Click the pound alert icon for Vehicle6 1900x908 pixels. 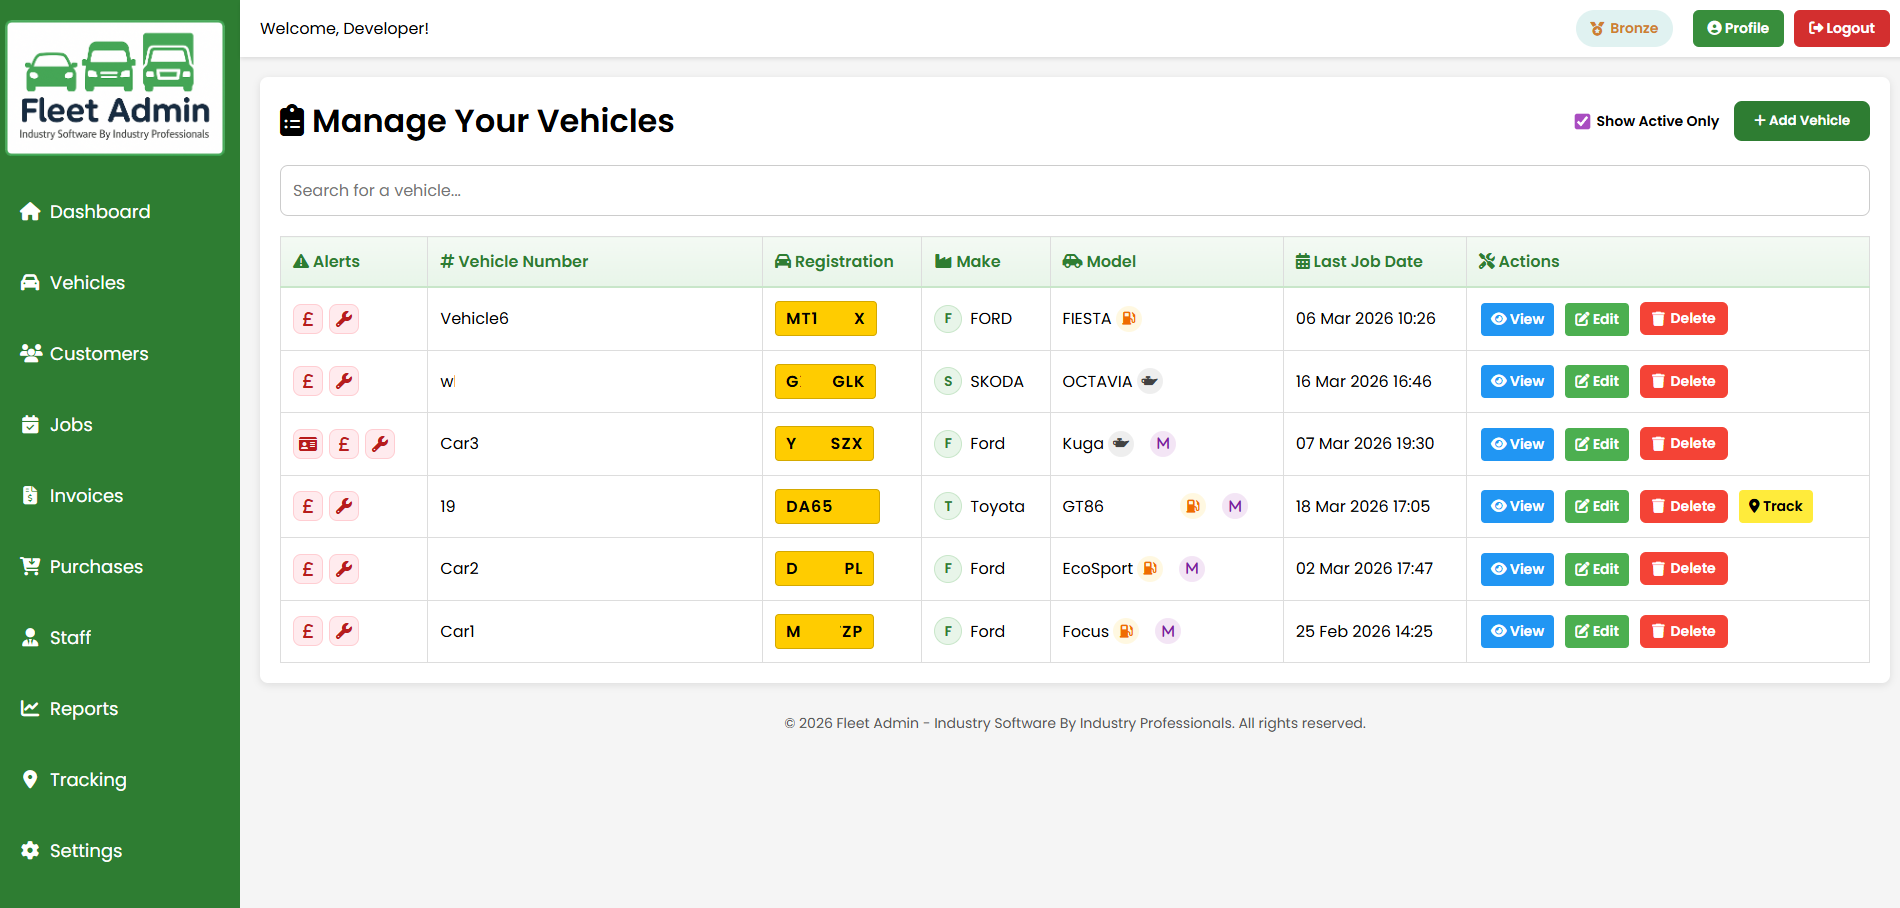click(x=308, y=319)
